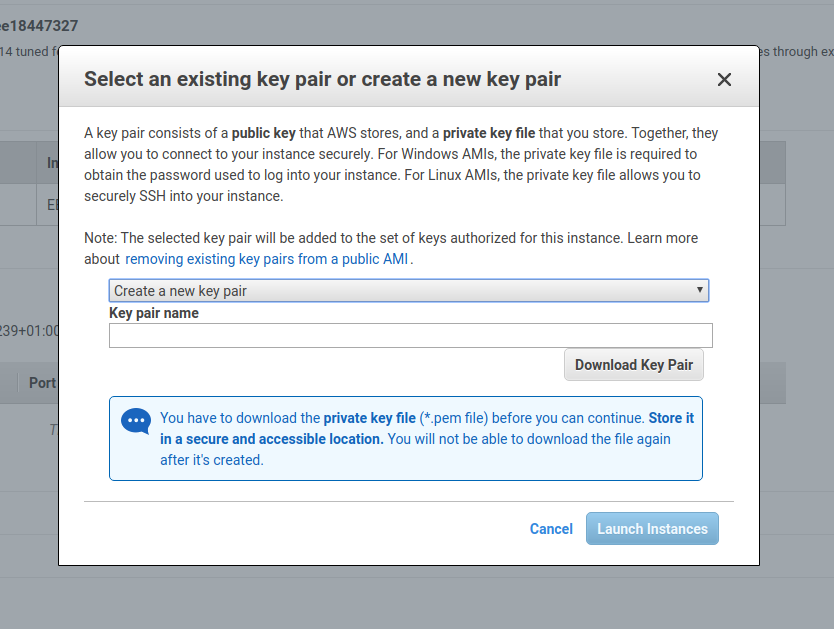This screenshot has width=834, height=629.
Task: Open the 'Create a new key pair' combo box
Action: (408, 291)
